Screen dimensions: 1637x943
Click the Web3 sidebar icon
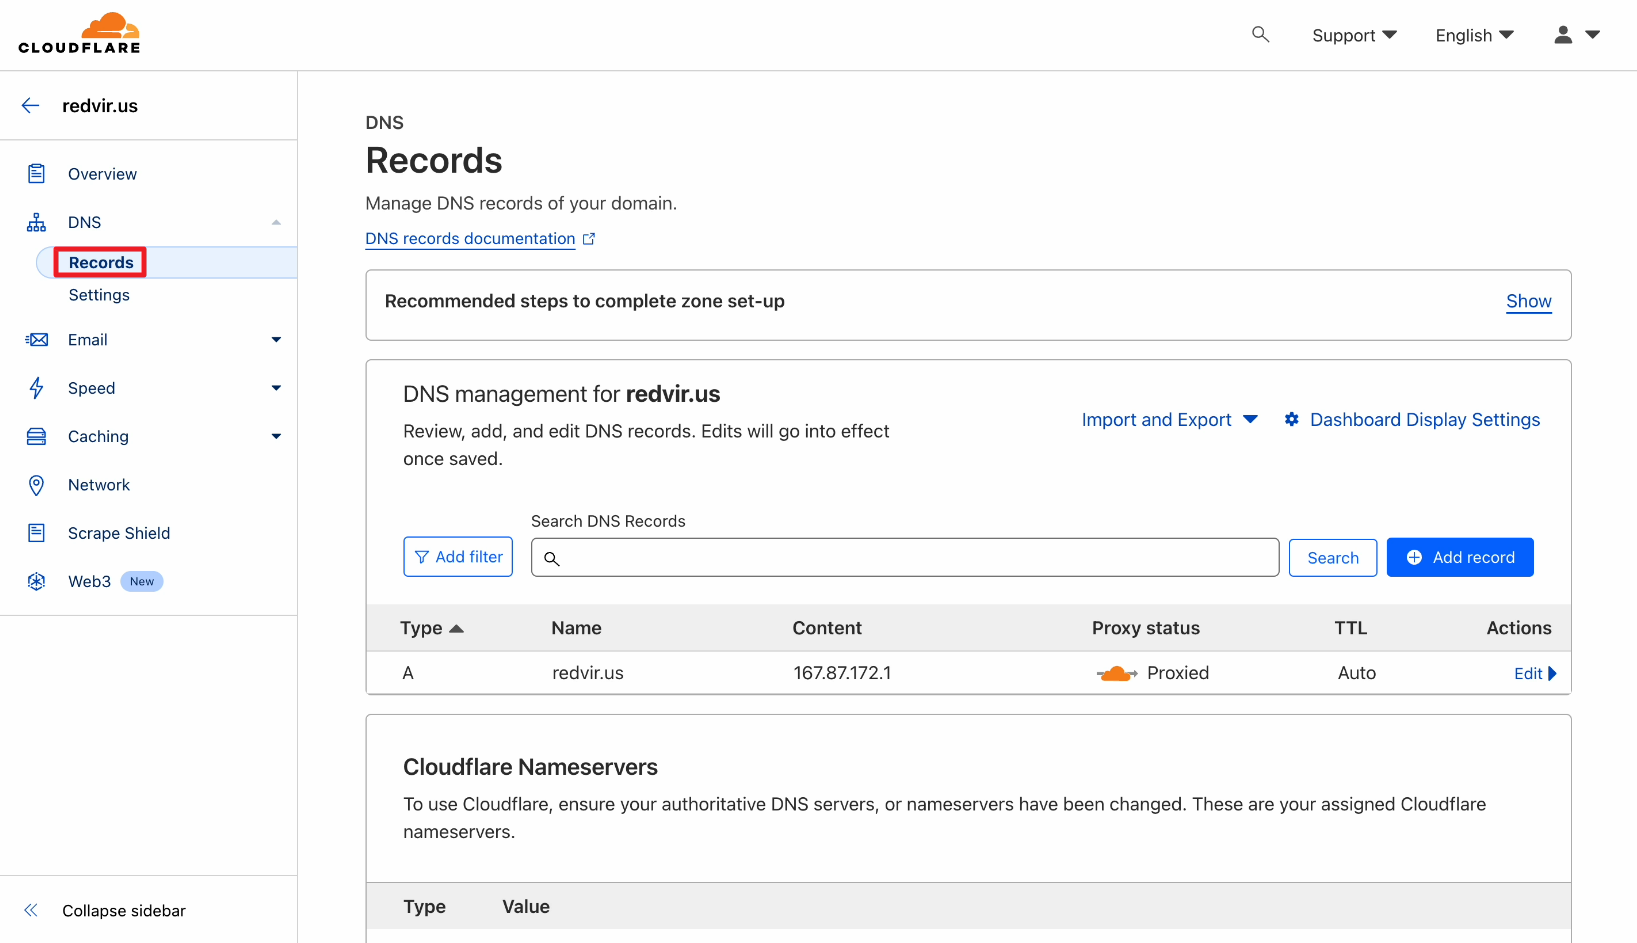click(37, 582)
